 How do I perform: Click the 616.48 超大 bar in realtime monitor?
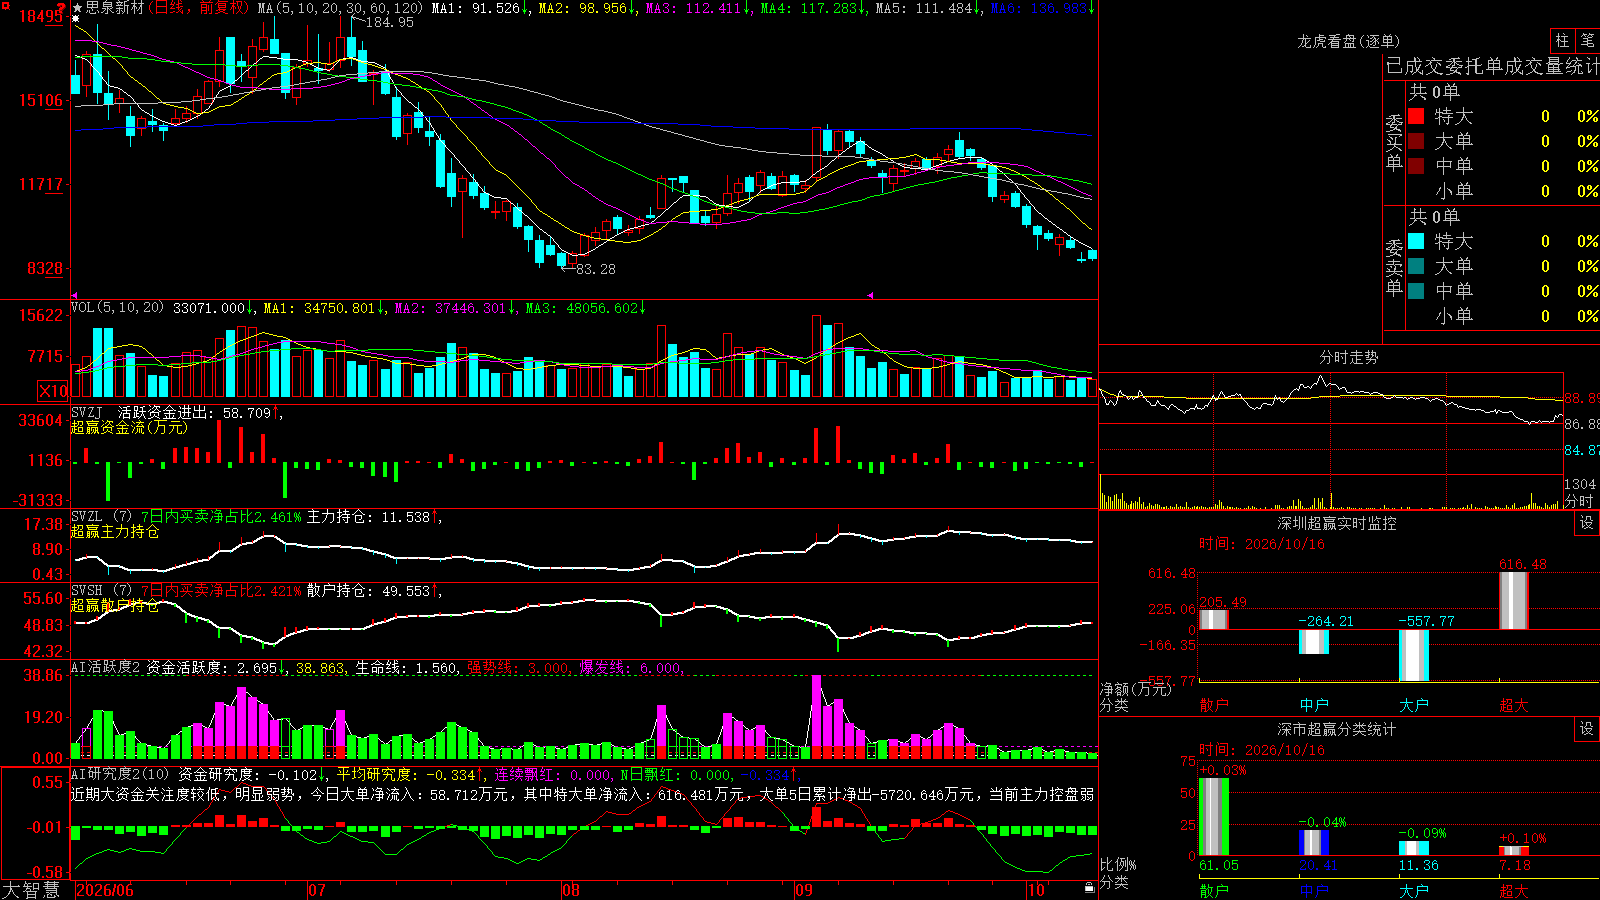pyautogui.click(x=1514, y=600)
